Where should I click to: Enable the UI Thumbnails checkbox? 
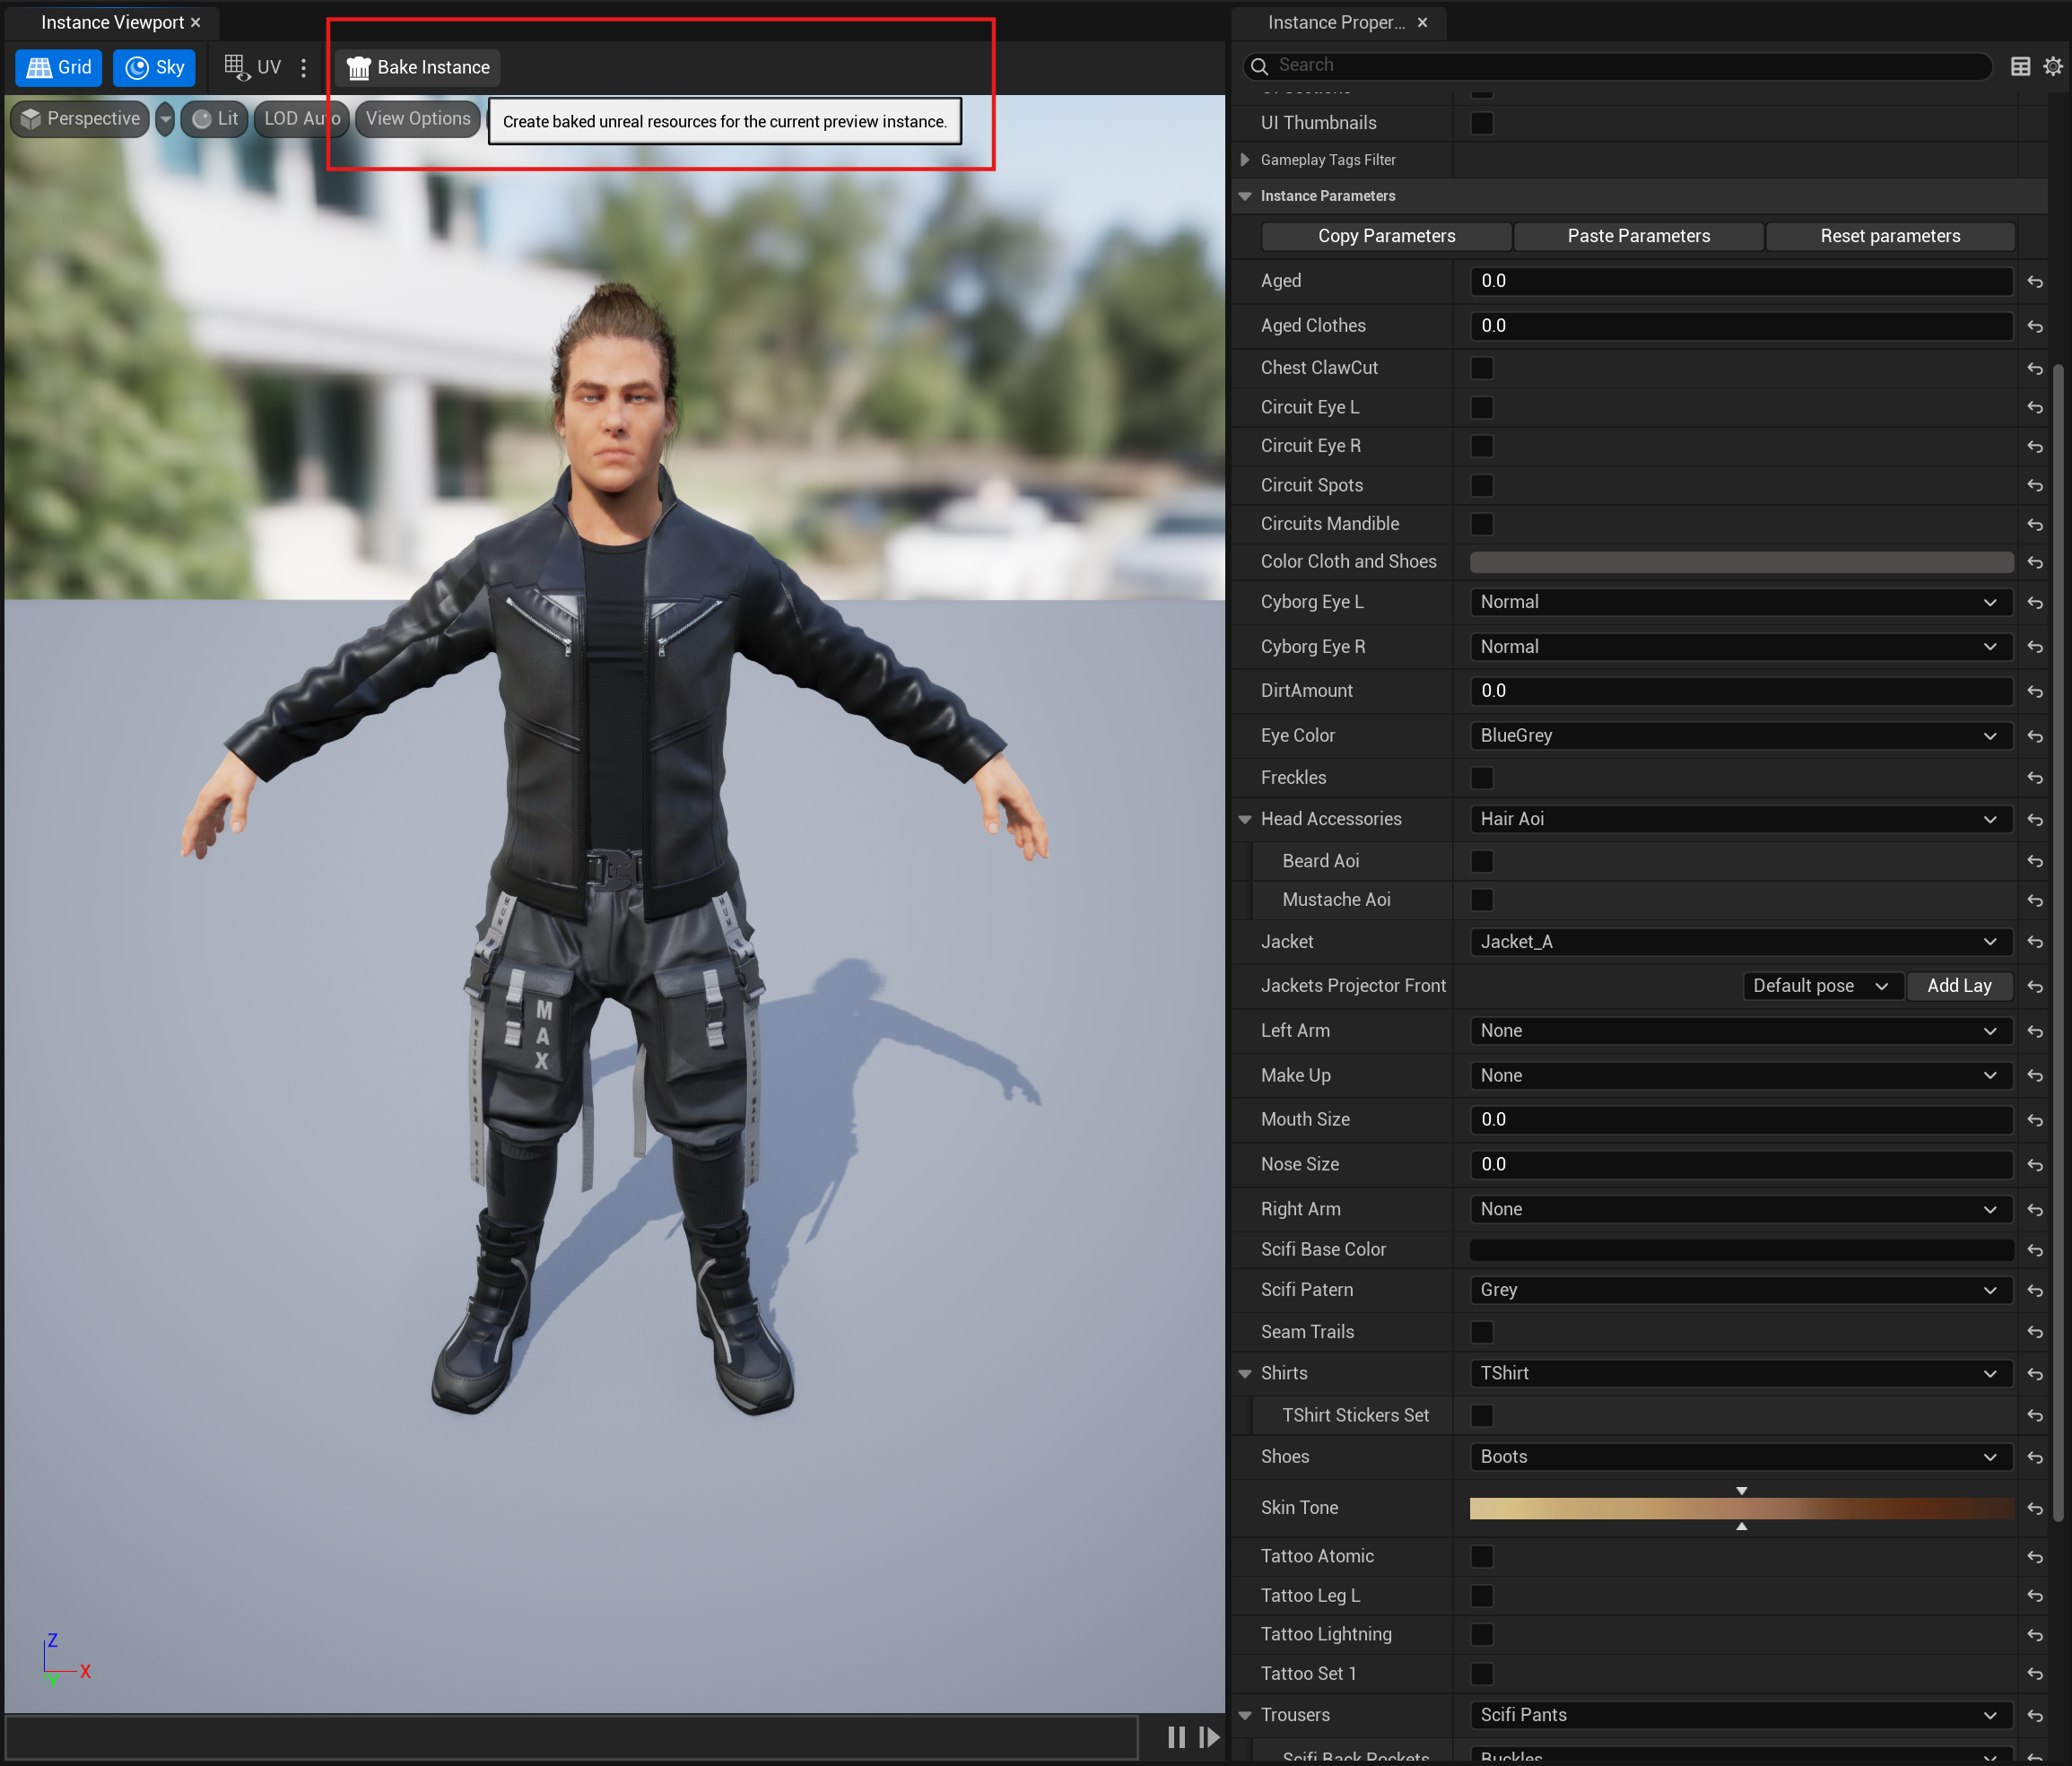tap(1482, 123)
